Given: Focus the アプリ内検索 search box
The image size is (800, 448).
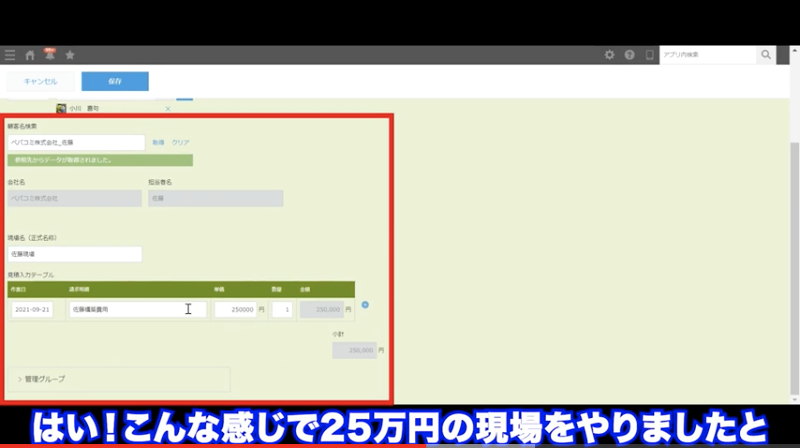Looking at the screenshot, I should click(708, 55).
